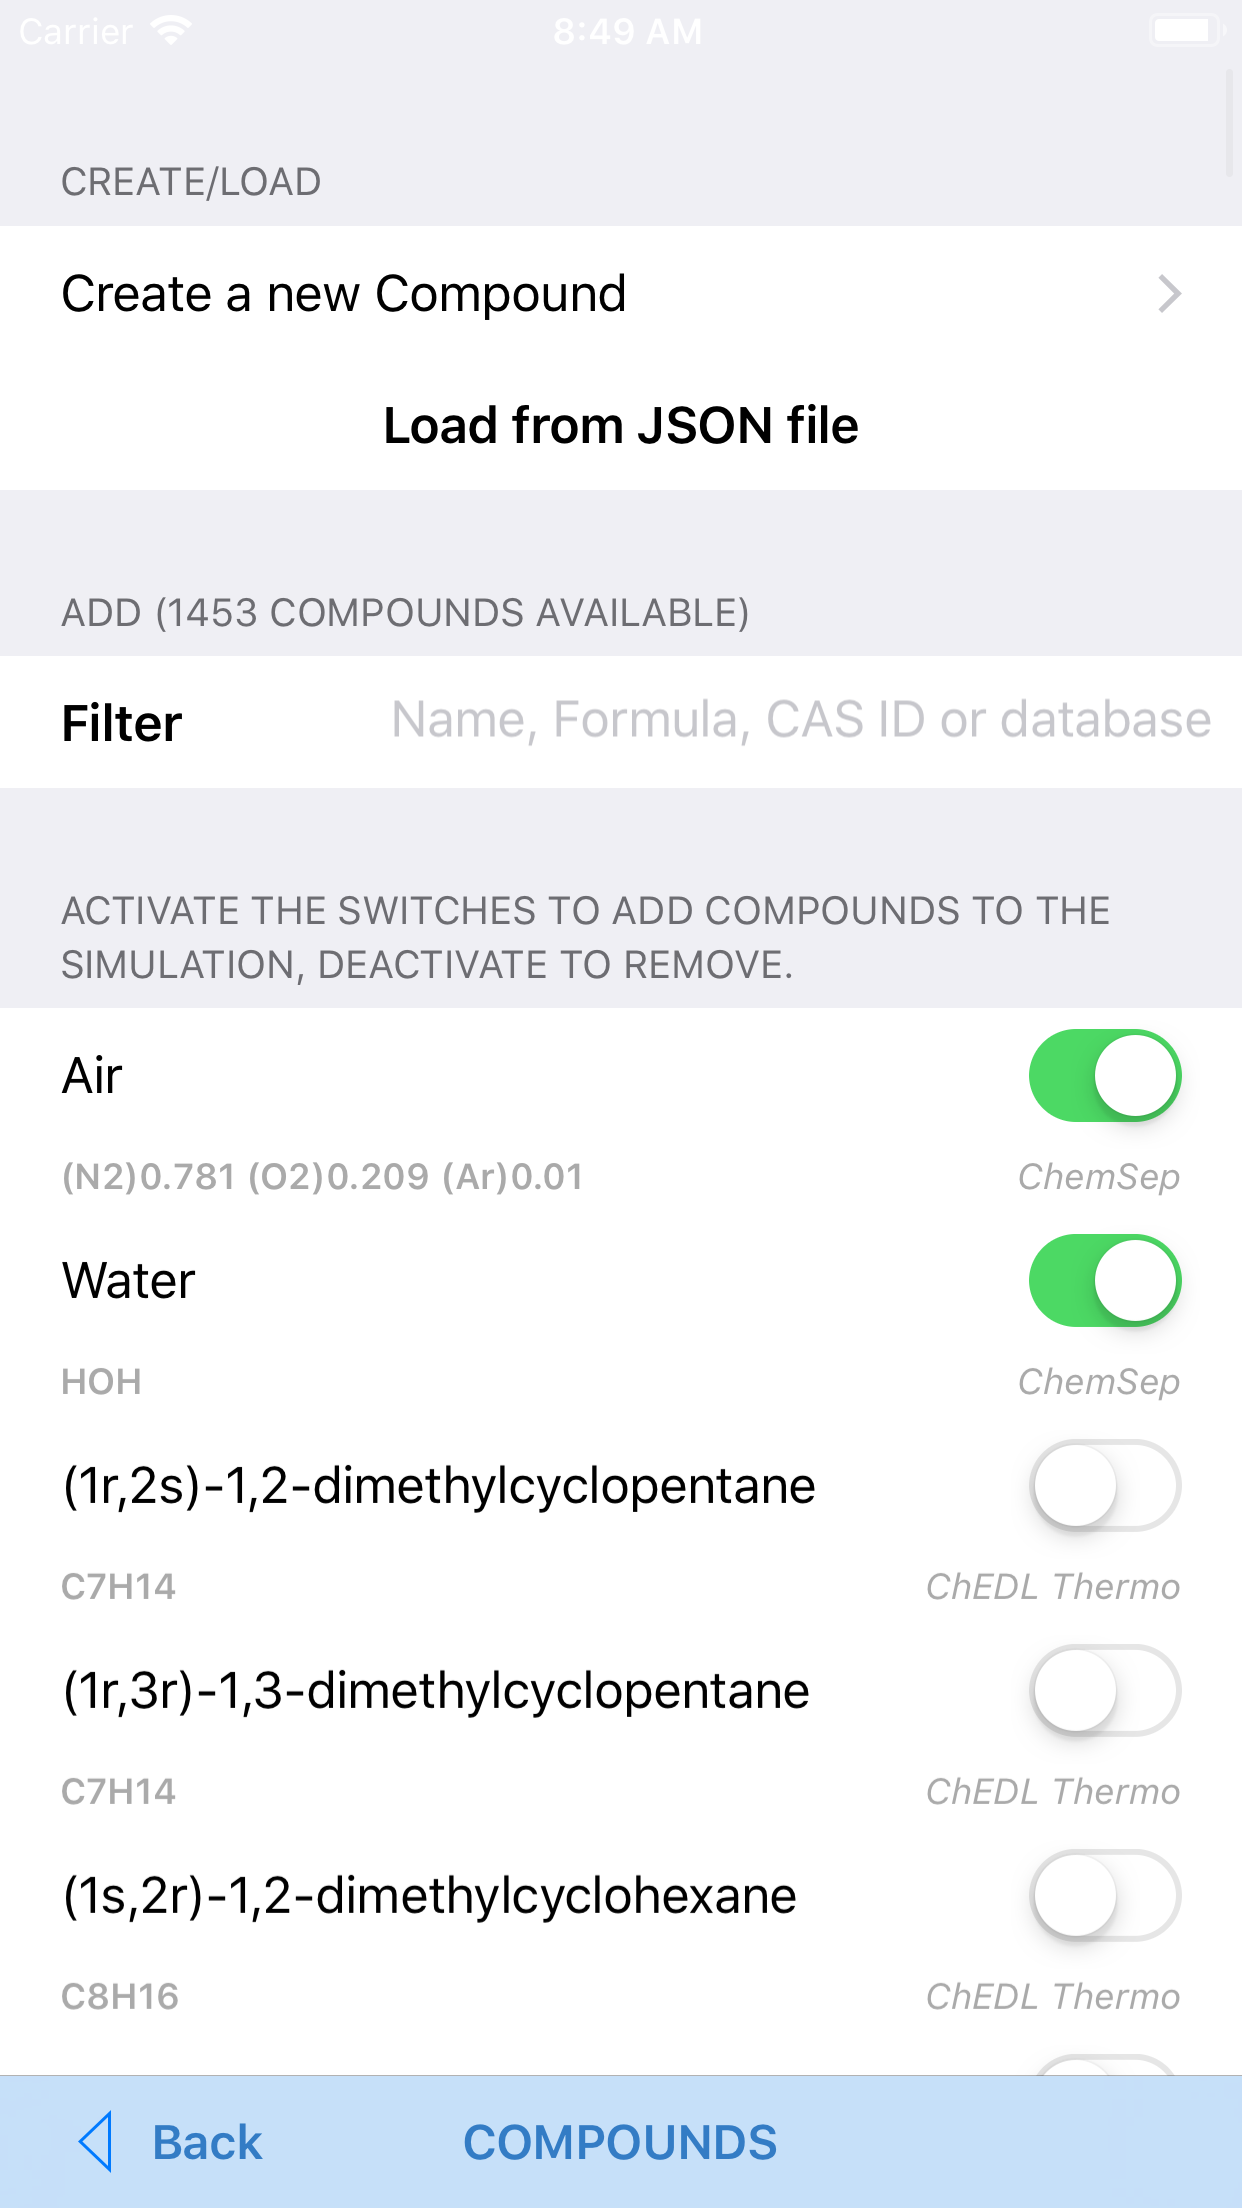Select Load from JSON file
This screenshot has height=2208, width=1242.
click(x=620, y=424)
